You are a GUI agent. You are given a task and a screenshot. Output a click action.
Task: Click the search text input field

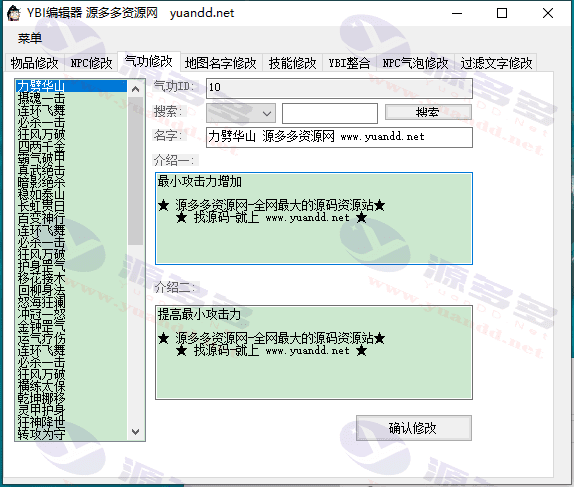(x=330, y=113)
